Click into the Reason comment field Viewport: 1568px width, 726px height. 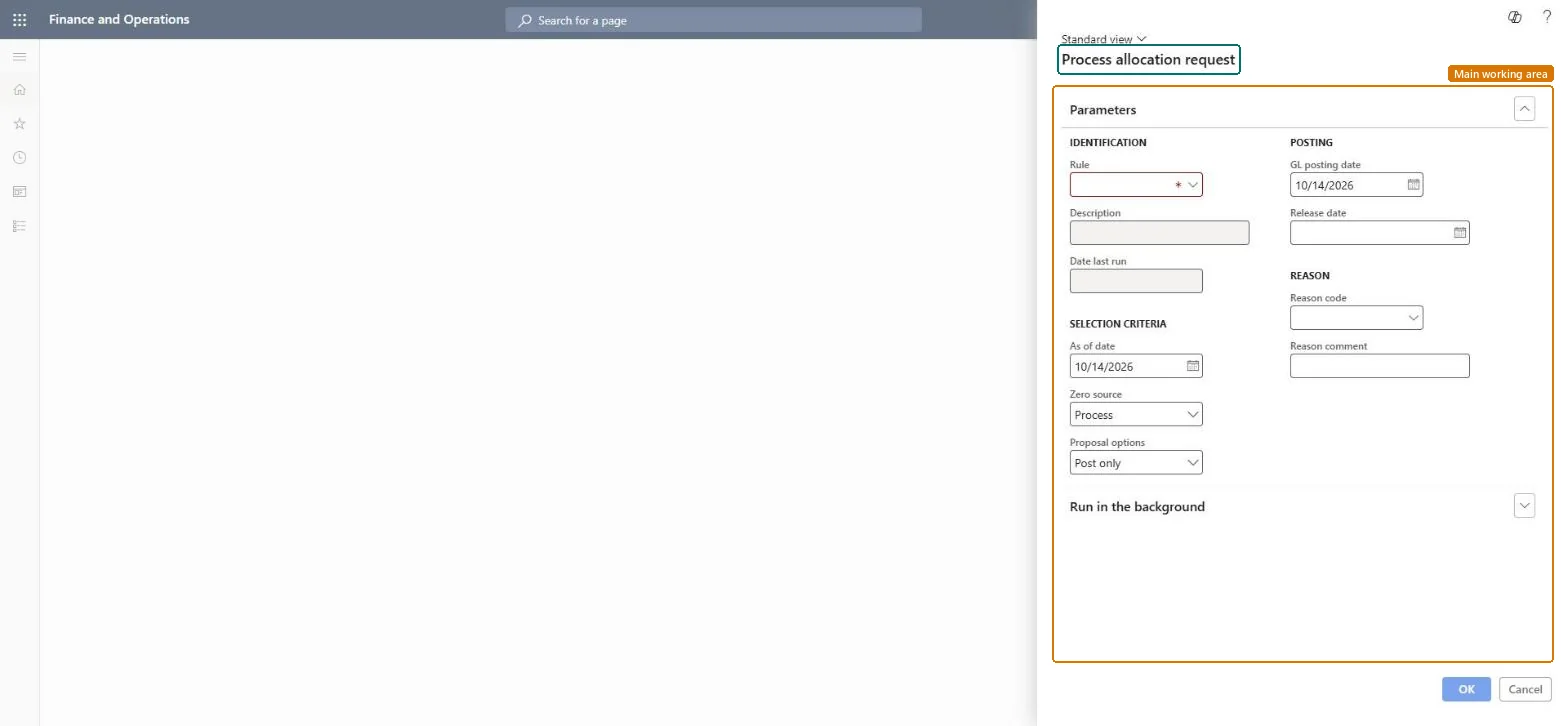coord(1380,366)
